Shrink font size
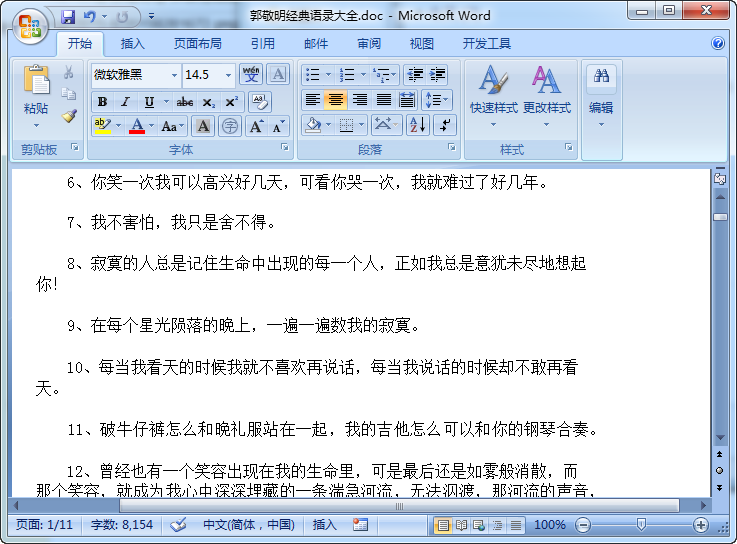Viewport: 737px width, 544px height. [278, 126]
